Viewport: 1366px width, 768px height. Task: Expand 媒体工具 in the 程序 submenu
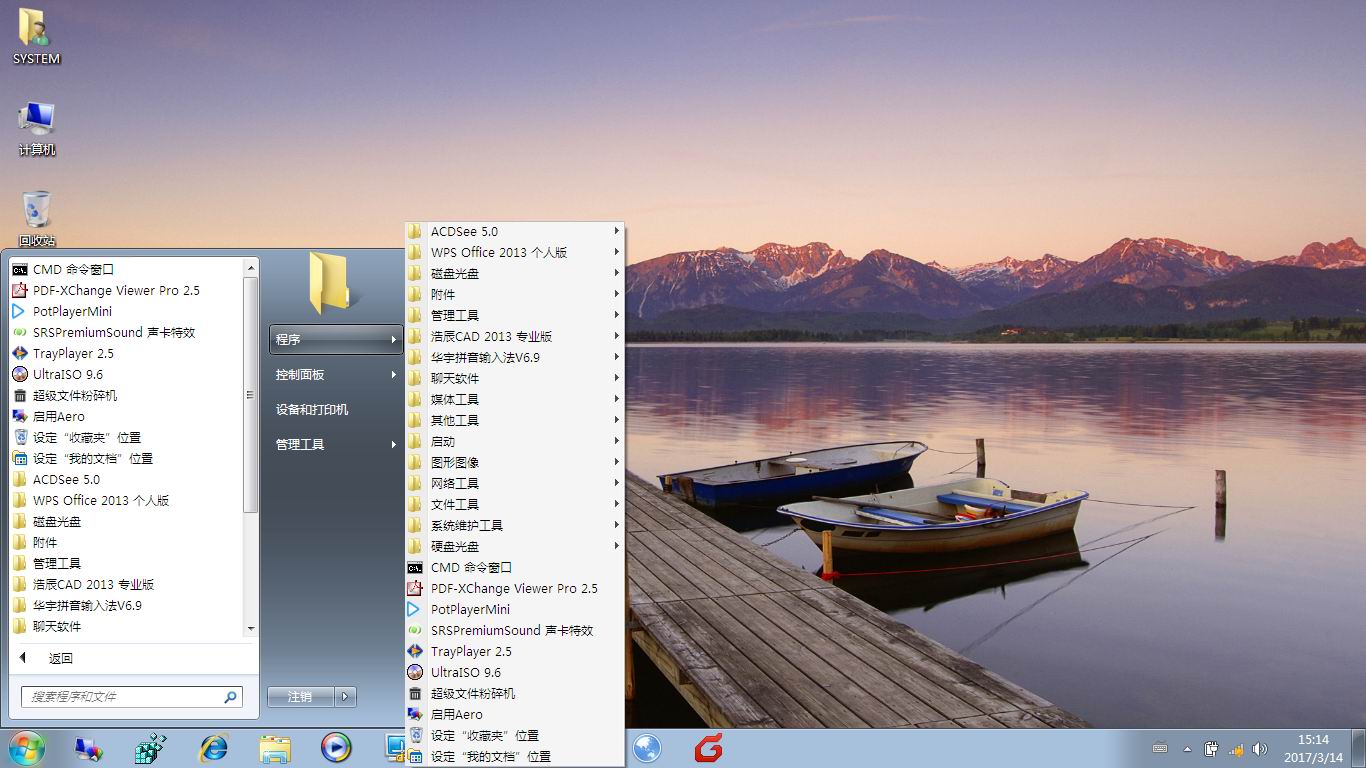click(514, 399)
